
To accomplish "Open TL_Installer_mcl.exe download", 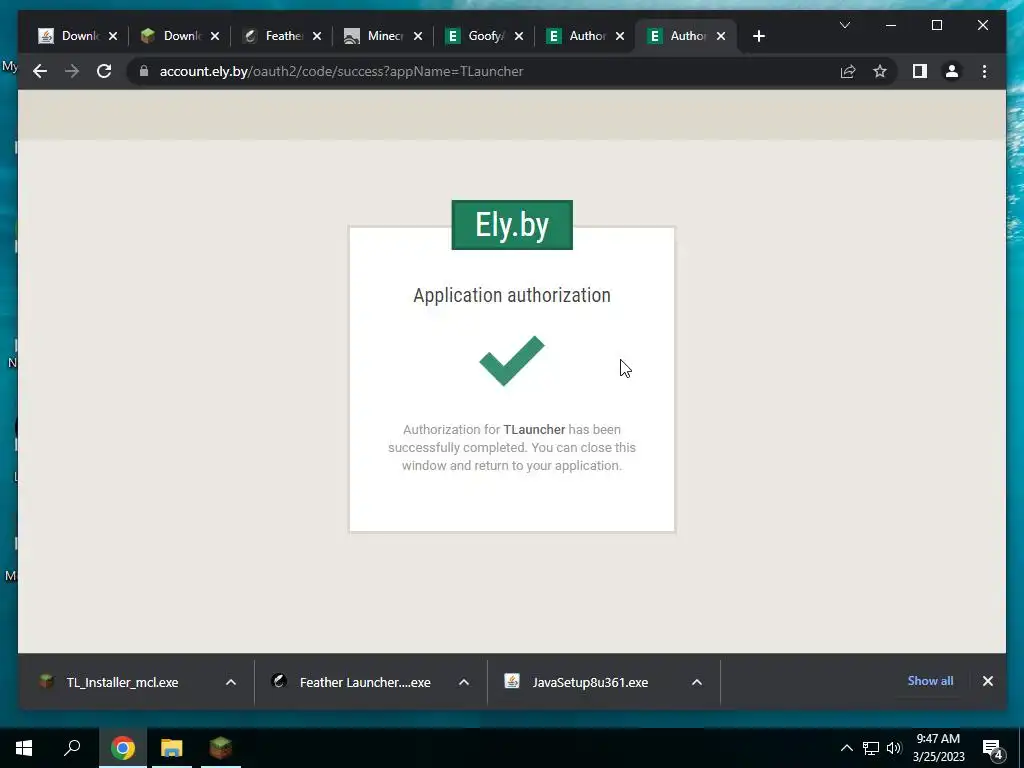I will coord(121,682).
